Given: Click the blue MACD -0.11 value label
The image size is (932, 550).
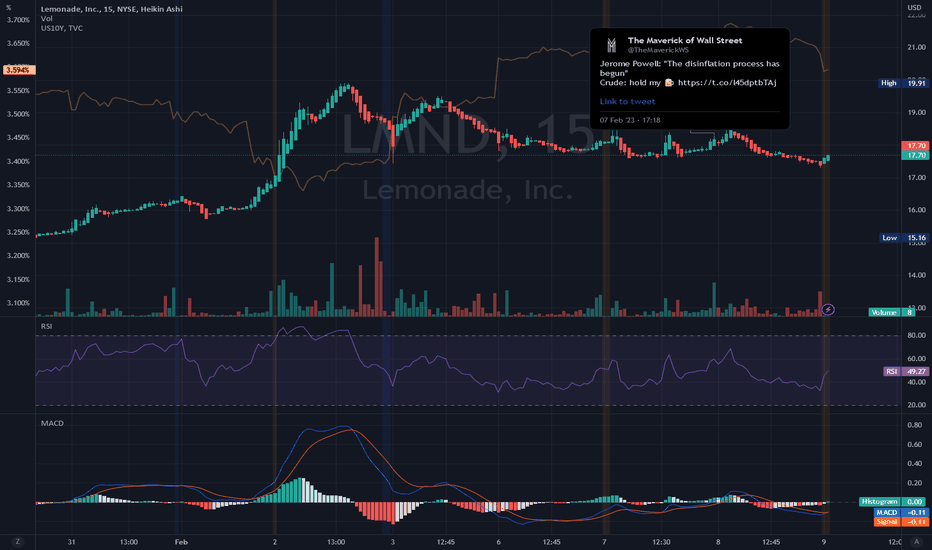Looking at the screenshot, I should [900, 513].
